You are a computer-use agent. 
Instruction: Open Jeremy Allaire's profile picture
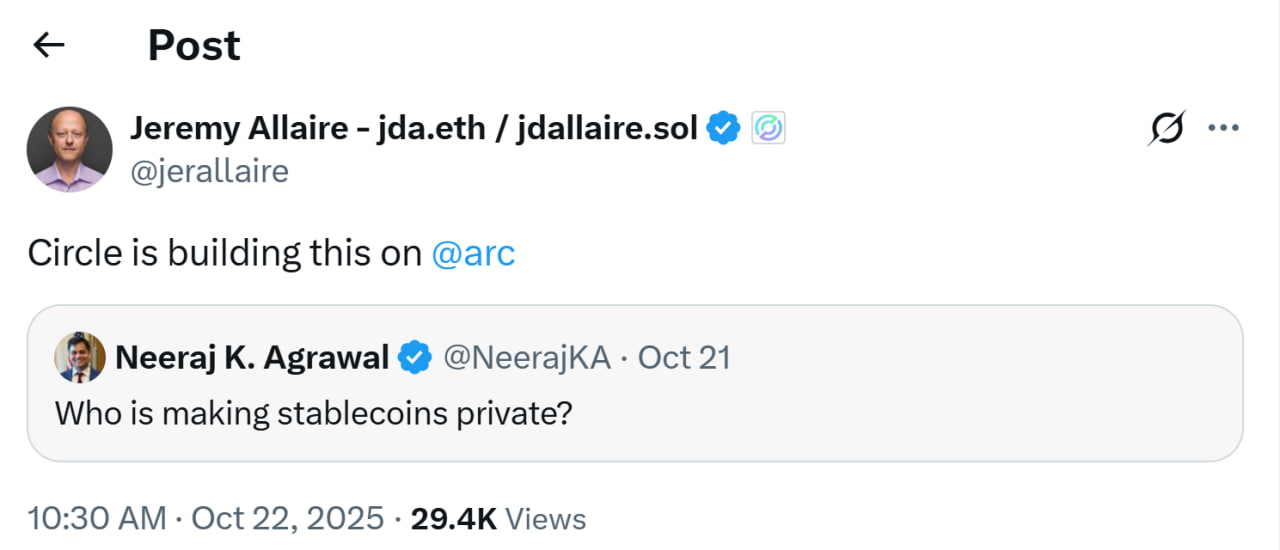click(x=69, y=150)
